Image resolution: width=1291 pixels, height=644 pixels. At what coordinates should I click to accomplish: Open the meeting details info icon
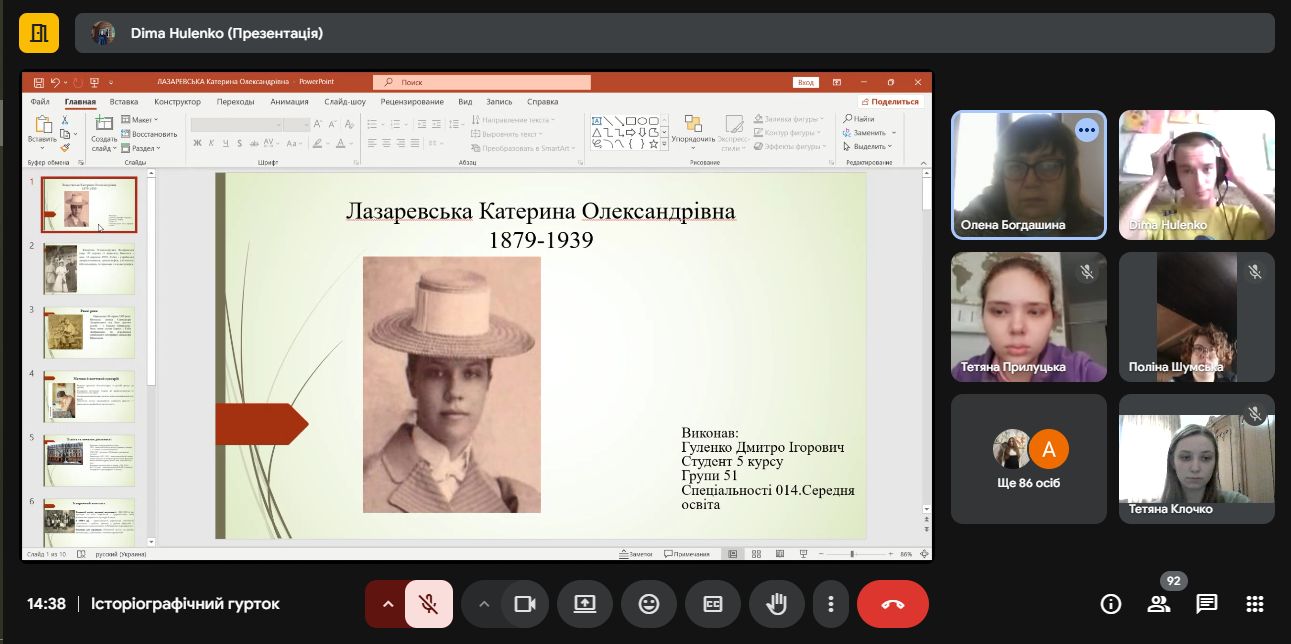(1110, 604)
